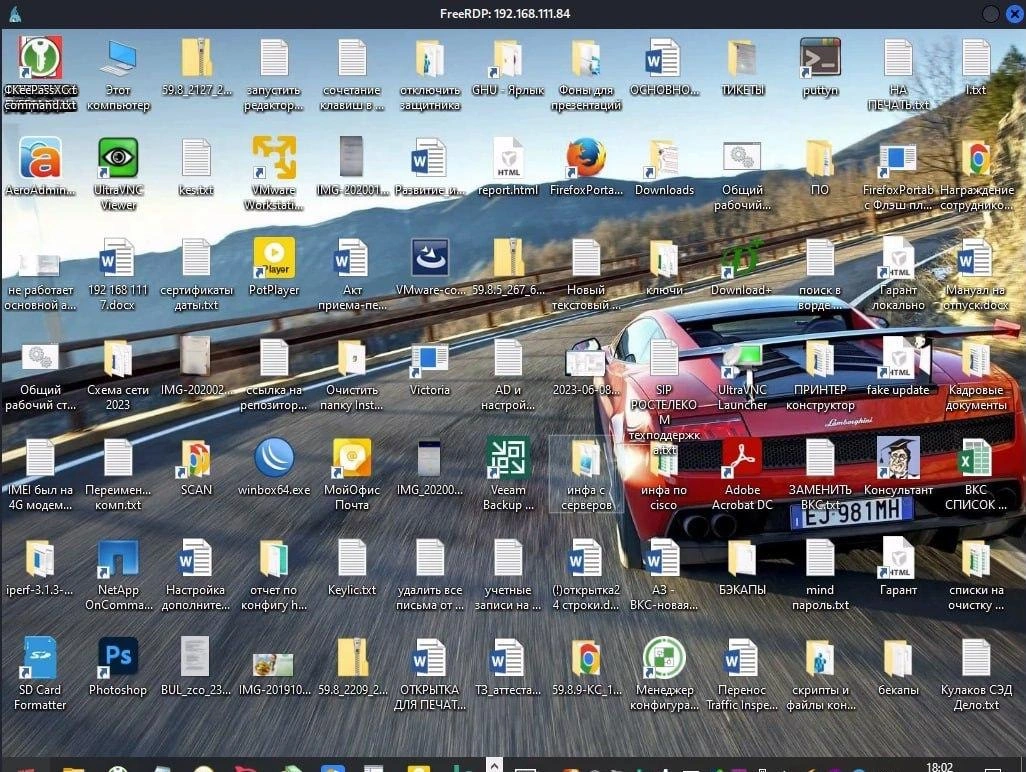
Task: Open the PotPlayer shortcut
Action: (x=273, y=259)
